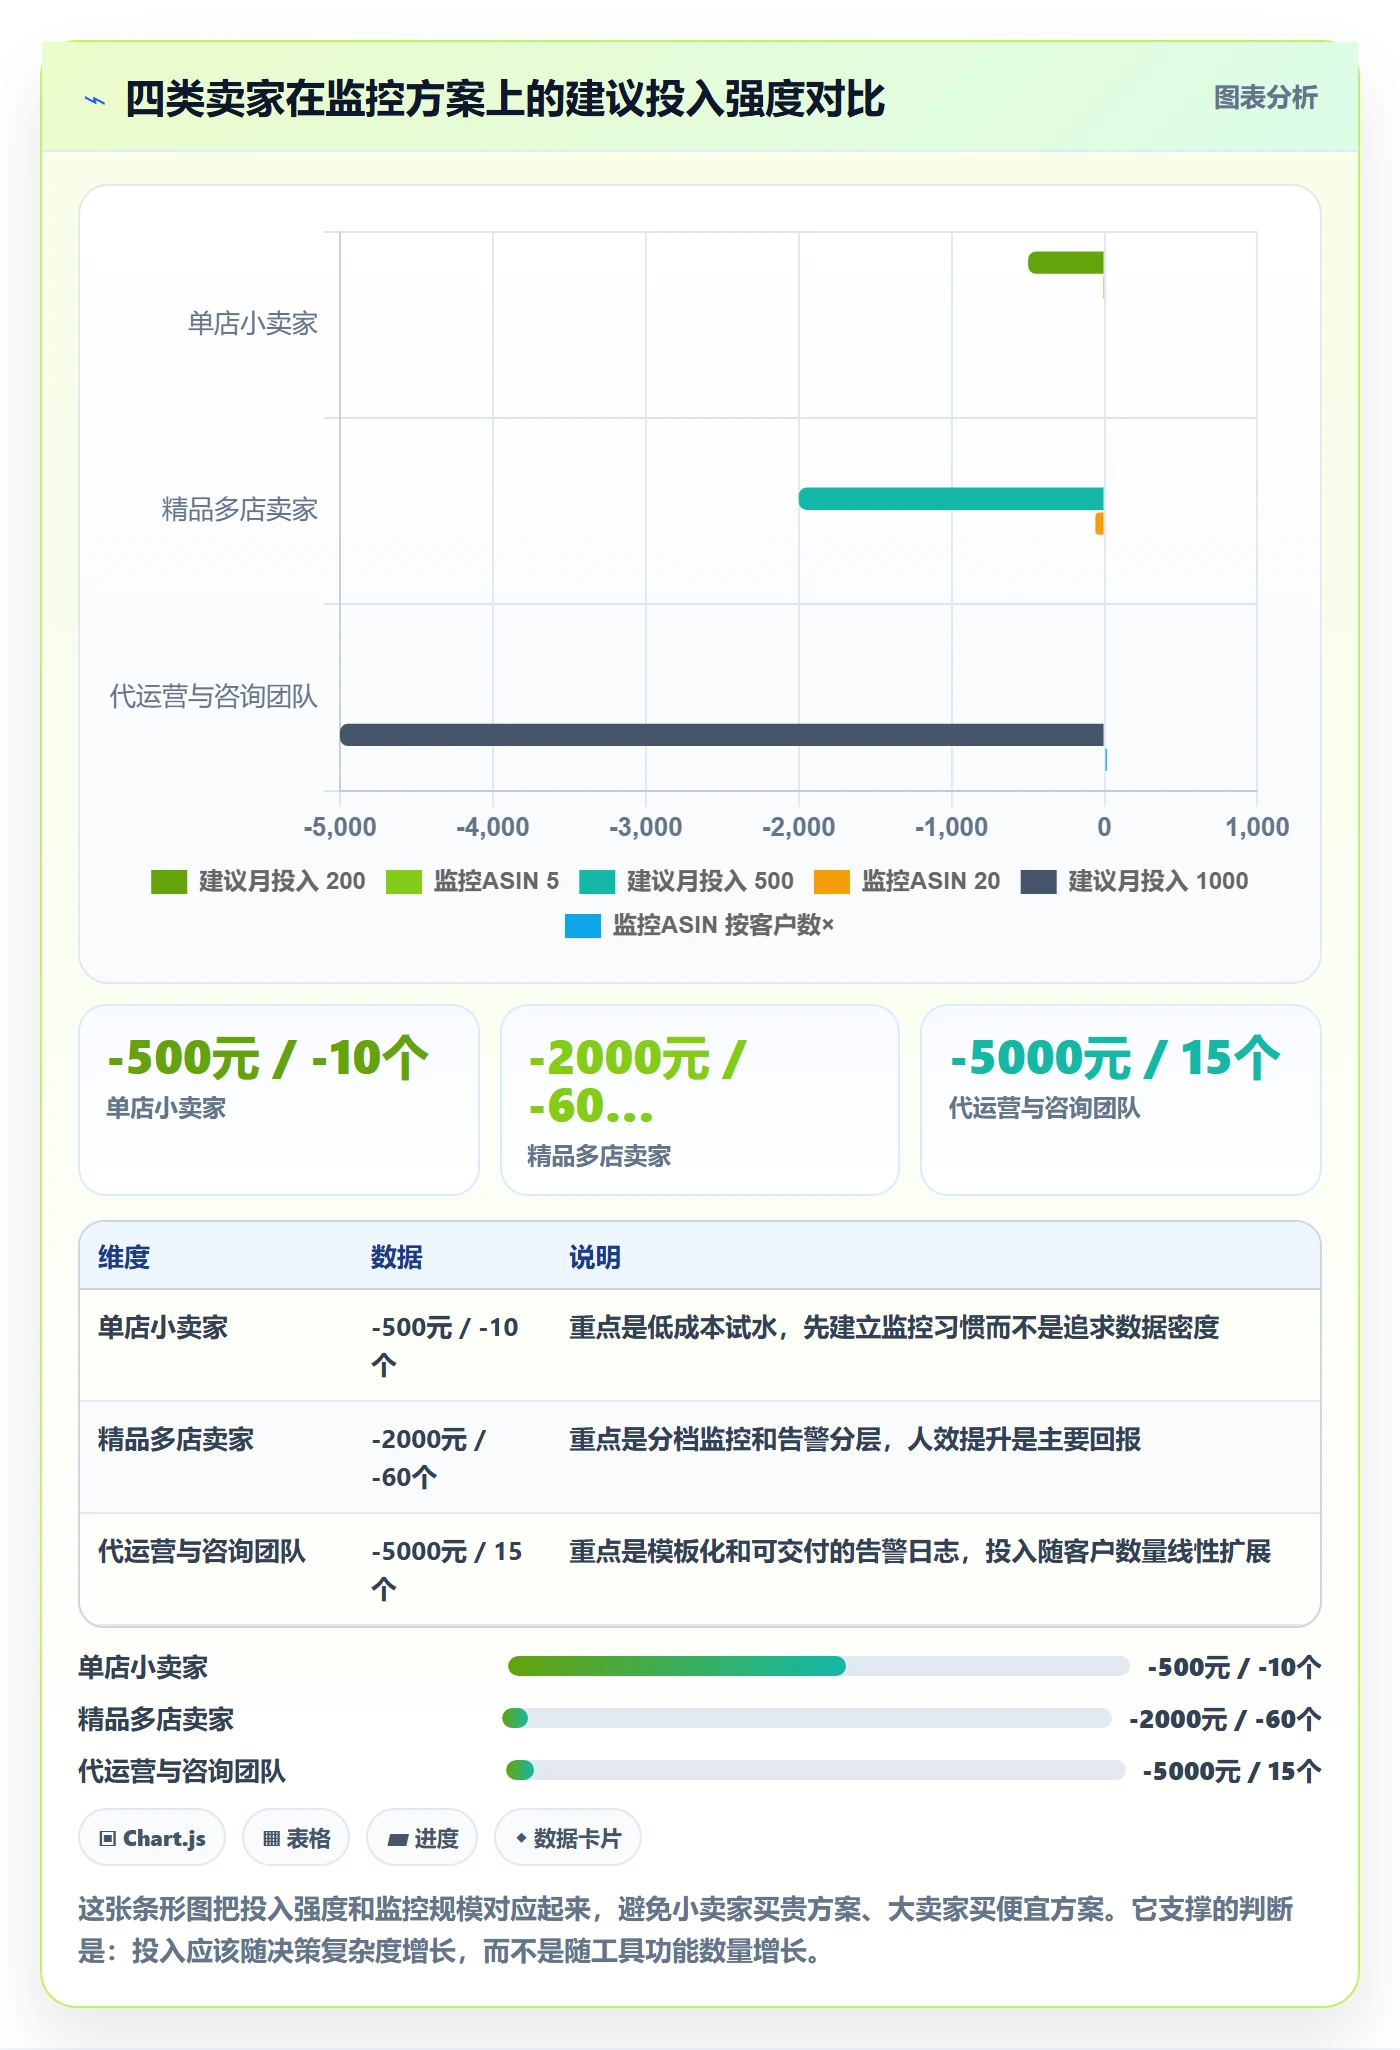Toggle the 建议月投入 1000 legend item
Screen dimensions: 1400x2050
(x=1135, y=881)
